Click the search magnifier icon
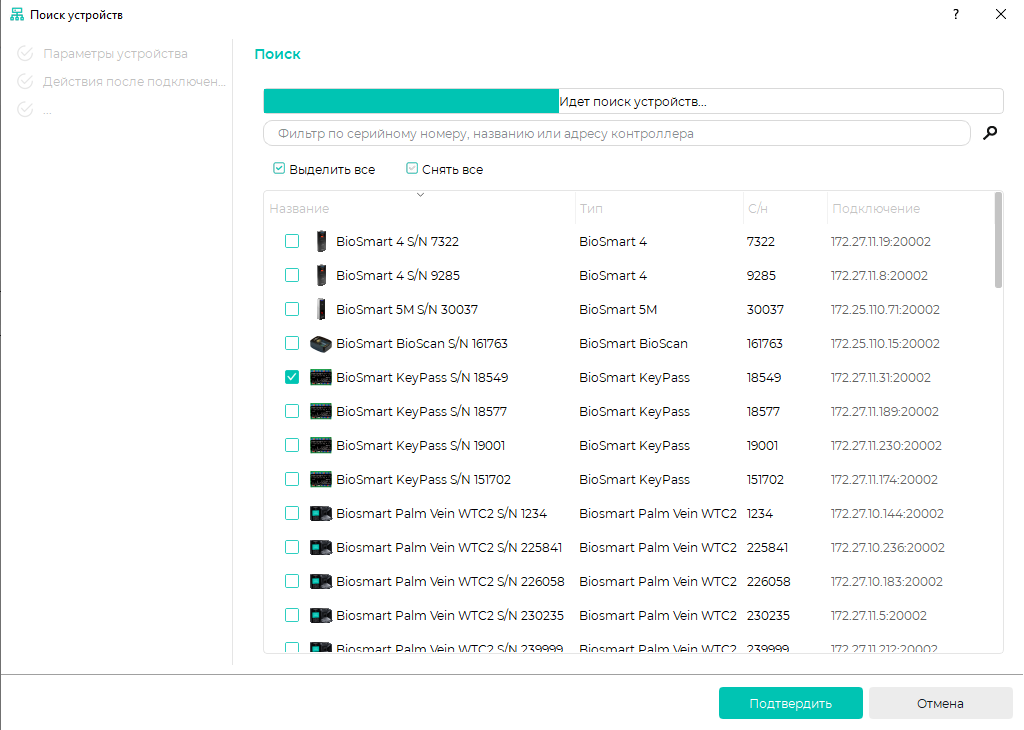The width and height of the screenshot is (1024, 730). (x=990, y=133)
